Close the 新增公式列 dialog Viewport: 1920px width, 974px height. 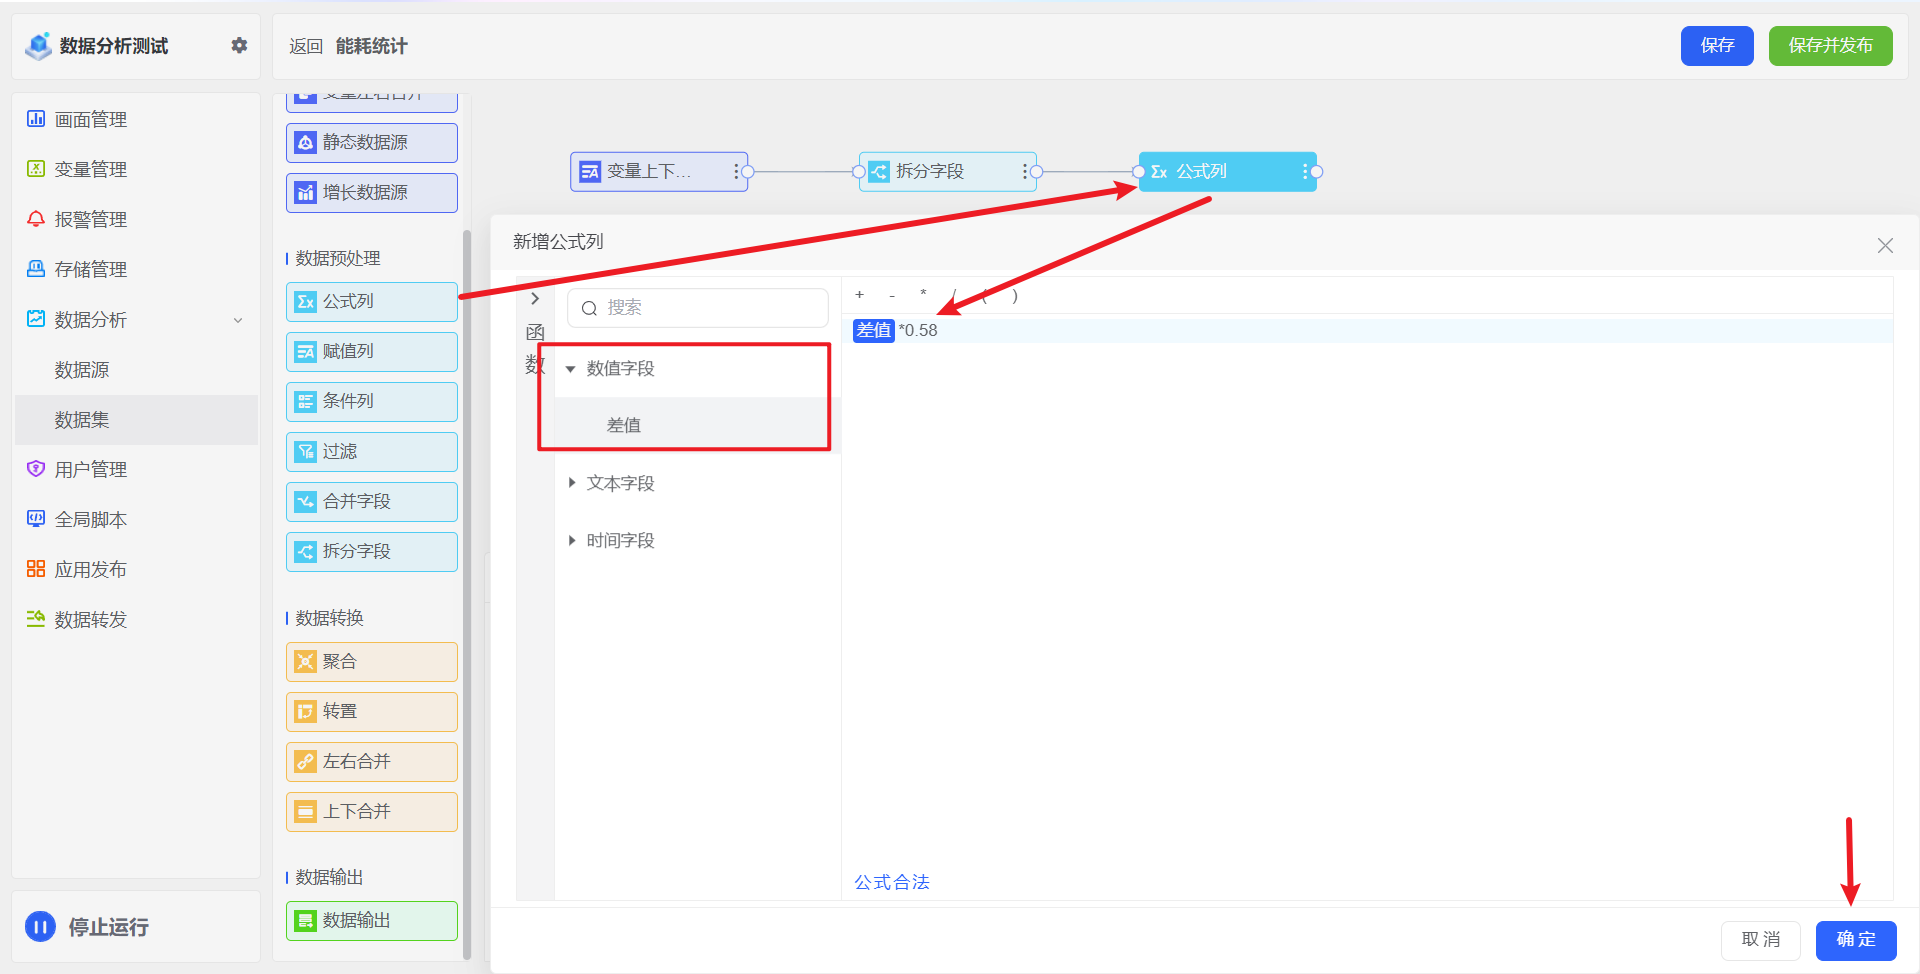[x=1885, y=245]
